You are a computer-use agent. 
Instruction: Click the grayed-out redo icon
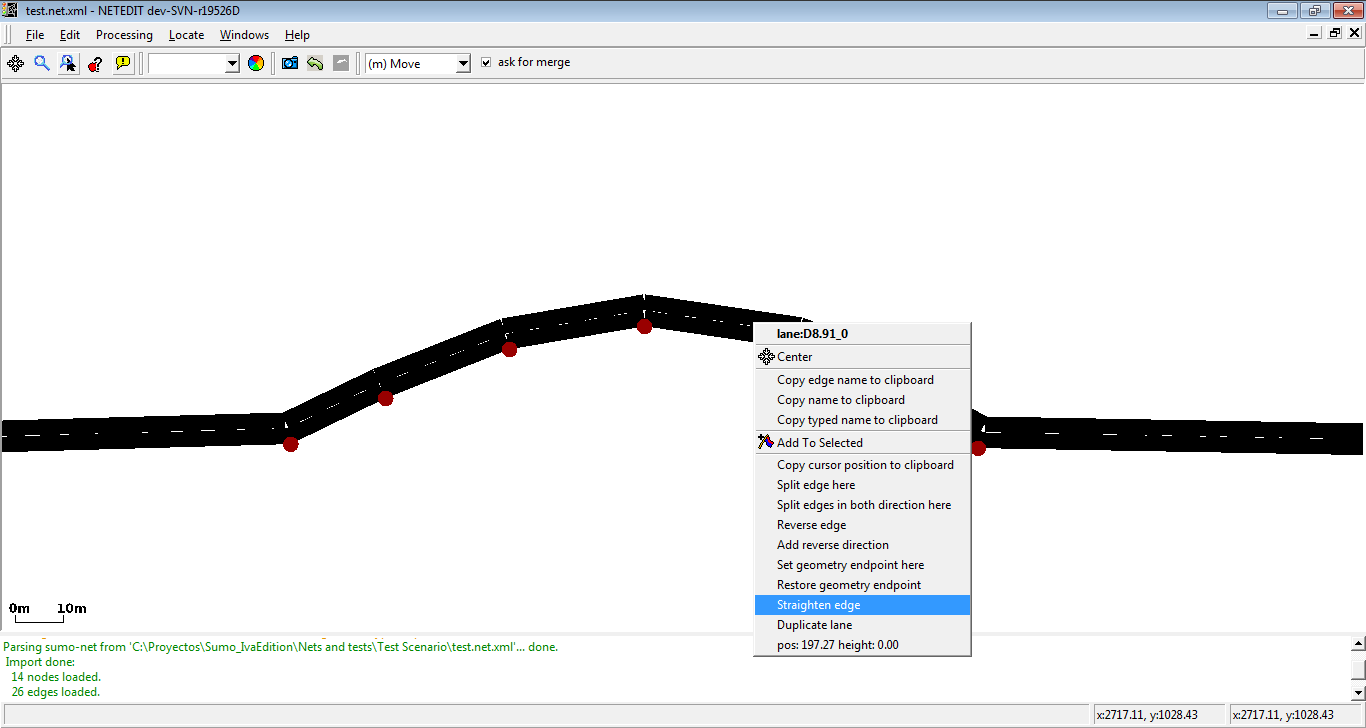pyautogui.click(x=341, y=63)
